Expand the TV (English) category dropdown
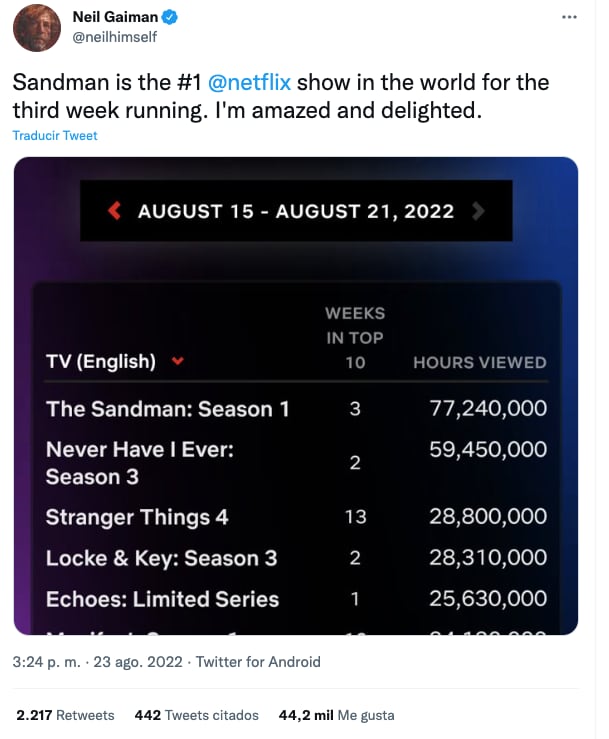This screenshot has height=739, width=609. pos(178,362)
